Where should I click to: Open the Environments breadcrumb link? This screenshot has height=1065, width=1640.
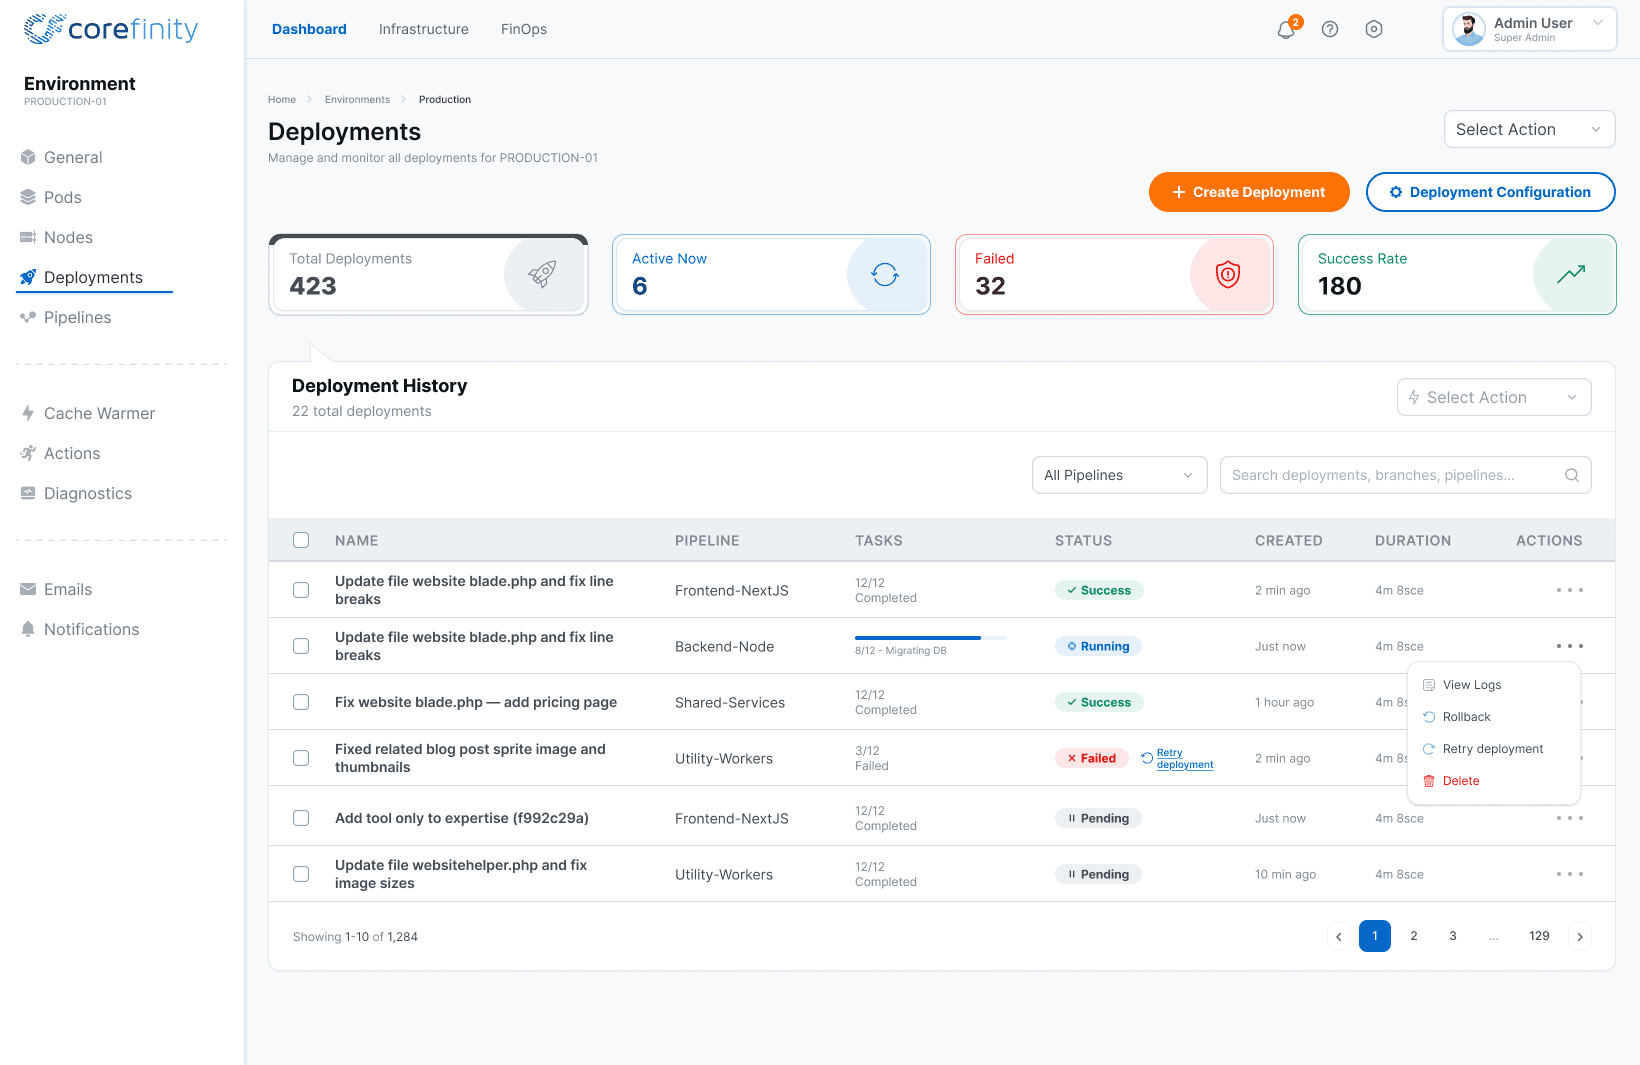(x=357, y=99)
